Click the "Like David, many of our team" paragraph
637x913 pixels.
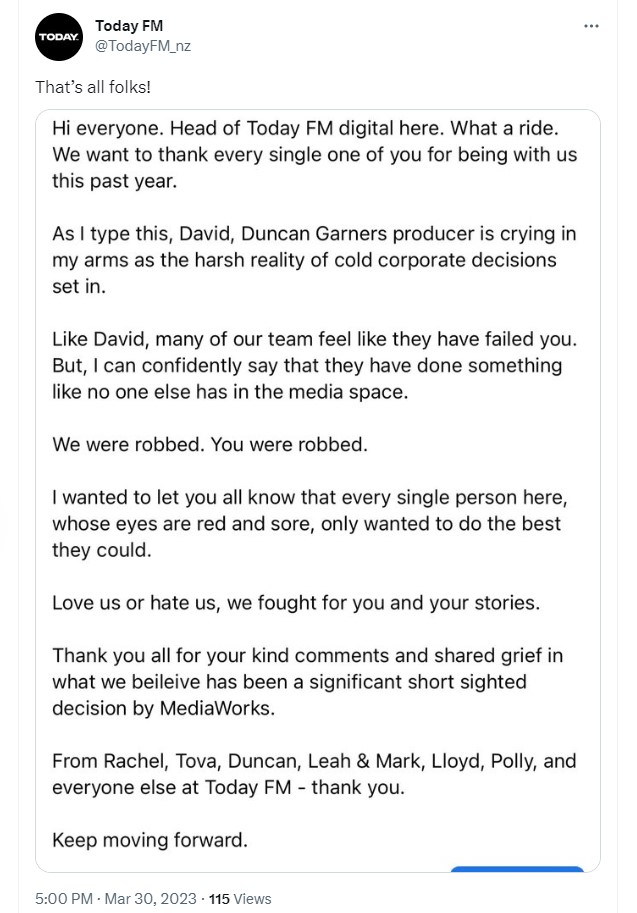[x=309, y=365]
